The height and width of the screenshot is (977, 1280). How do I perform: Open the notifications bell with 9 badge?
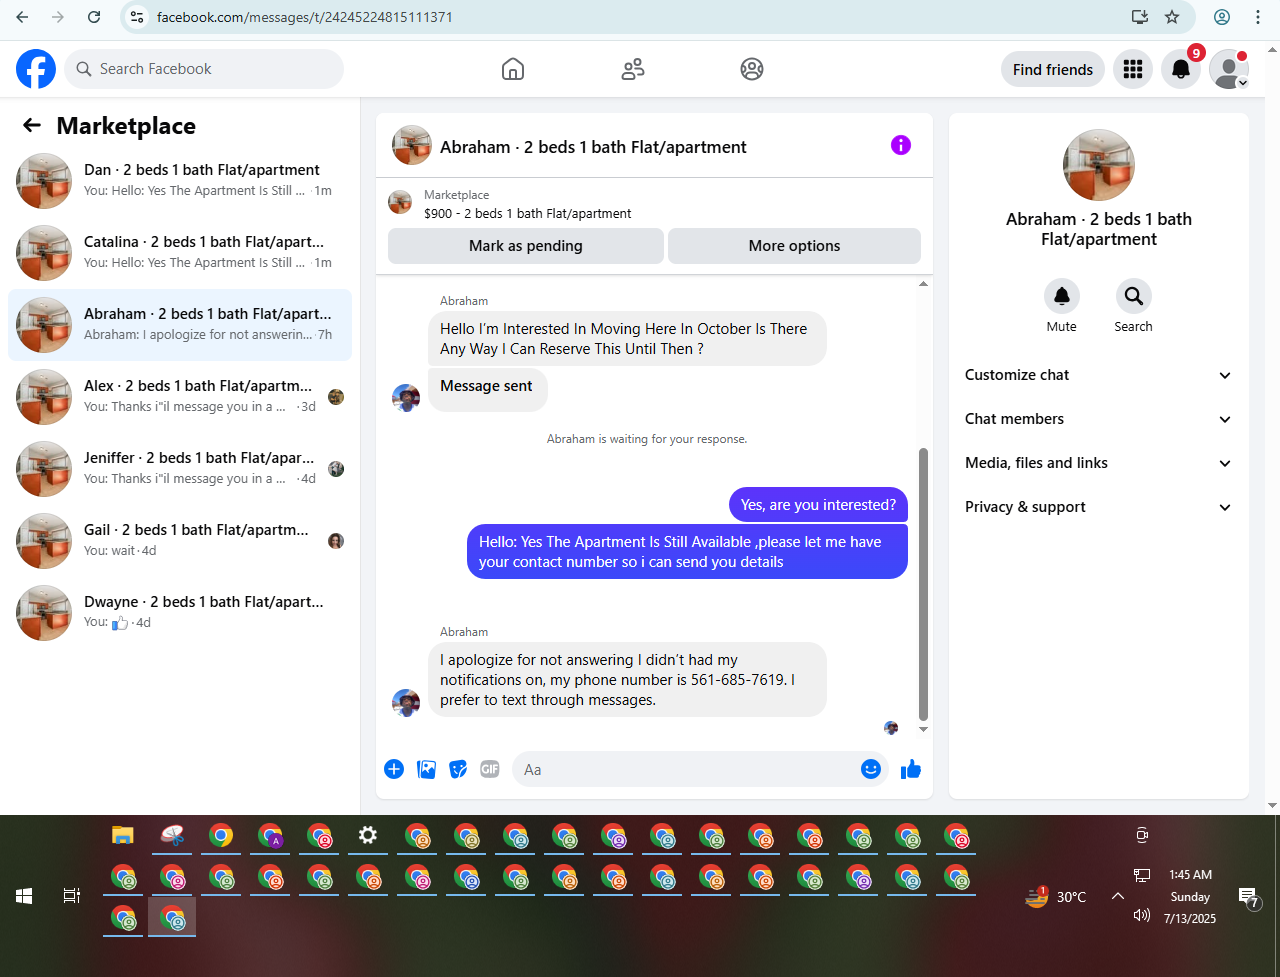click(x=1181, y=69)
